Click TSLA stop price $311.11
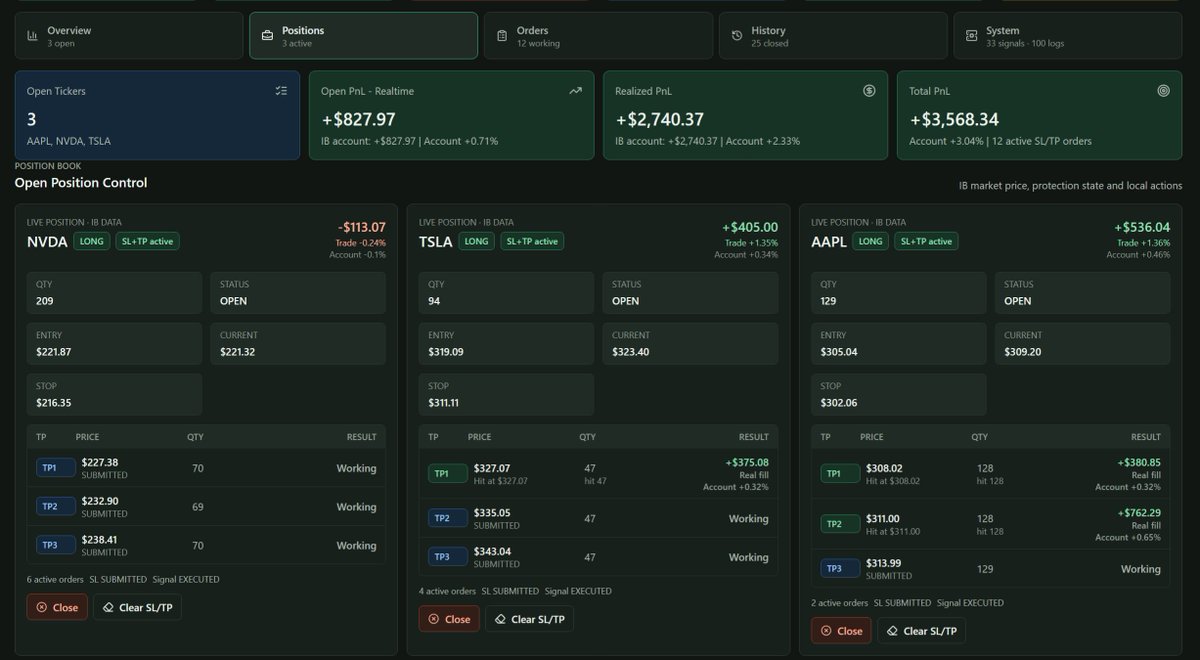This screenshot has height=660, width=1200. [444, 403]
